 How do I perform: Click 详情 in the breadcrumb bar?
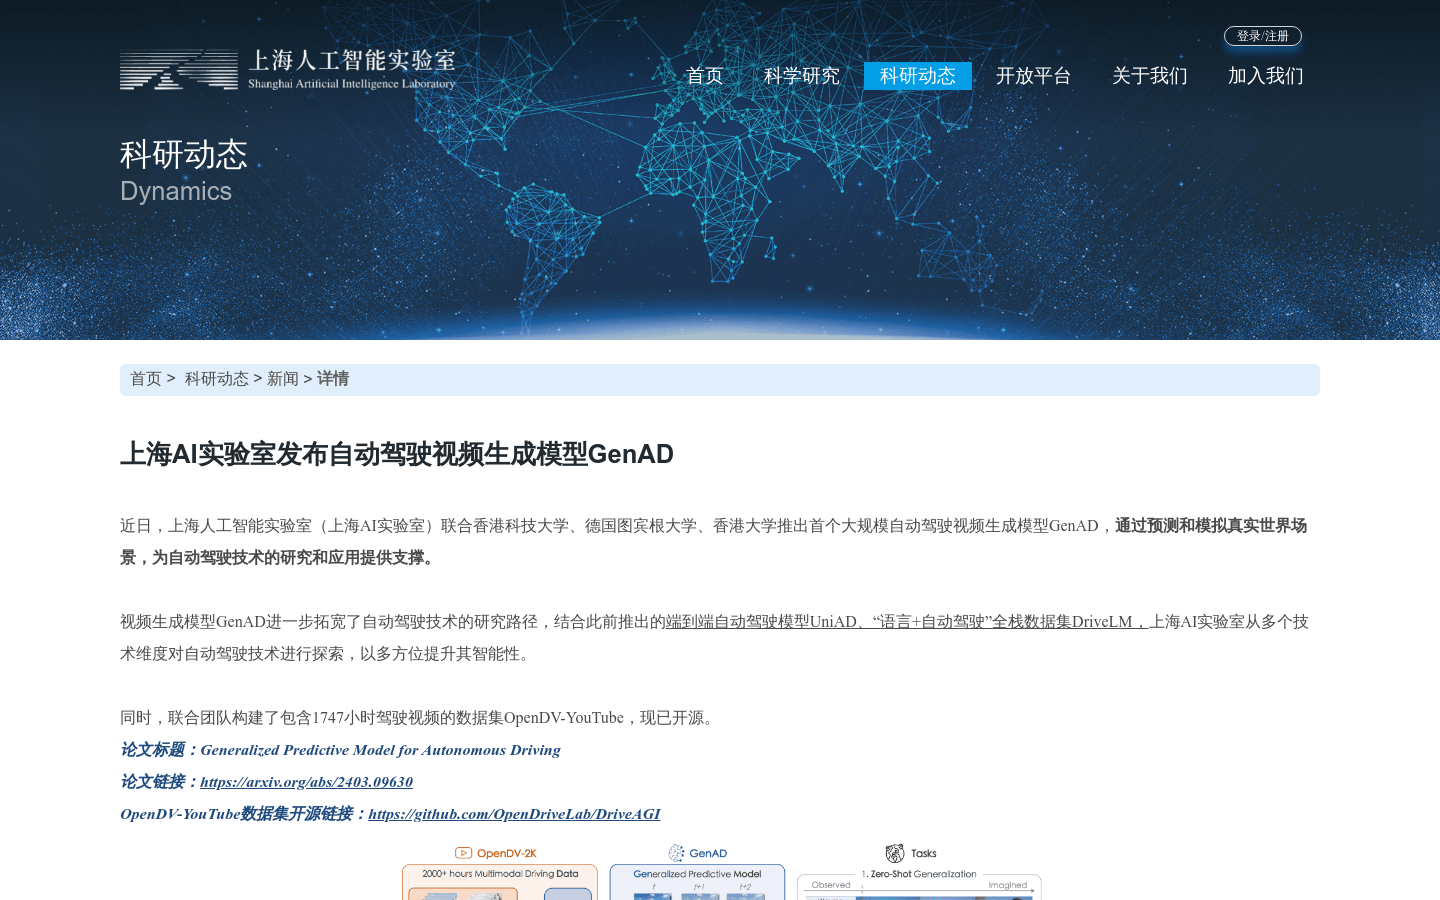point(333,379)
